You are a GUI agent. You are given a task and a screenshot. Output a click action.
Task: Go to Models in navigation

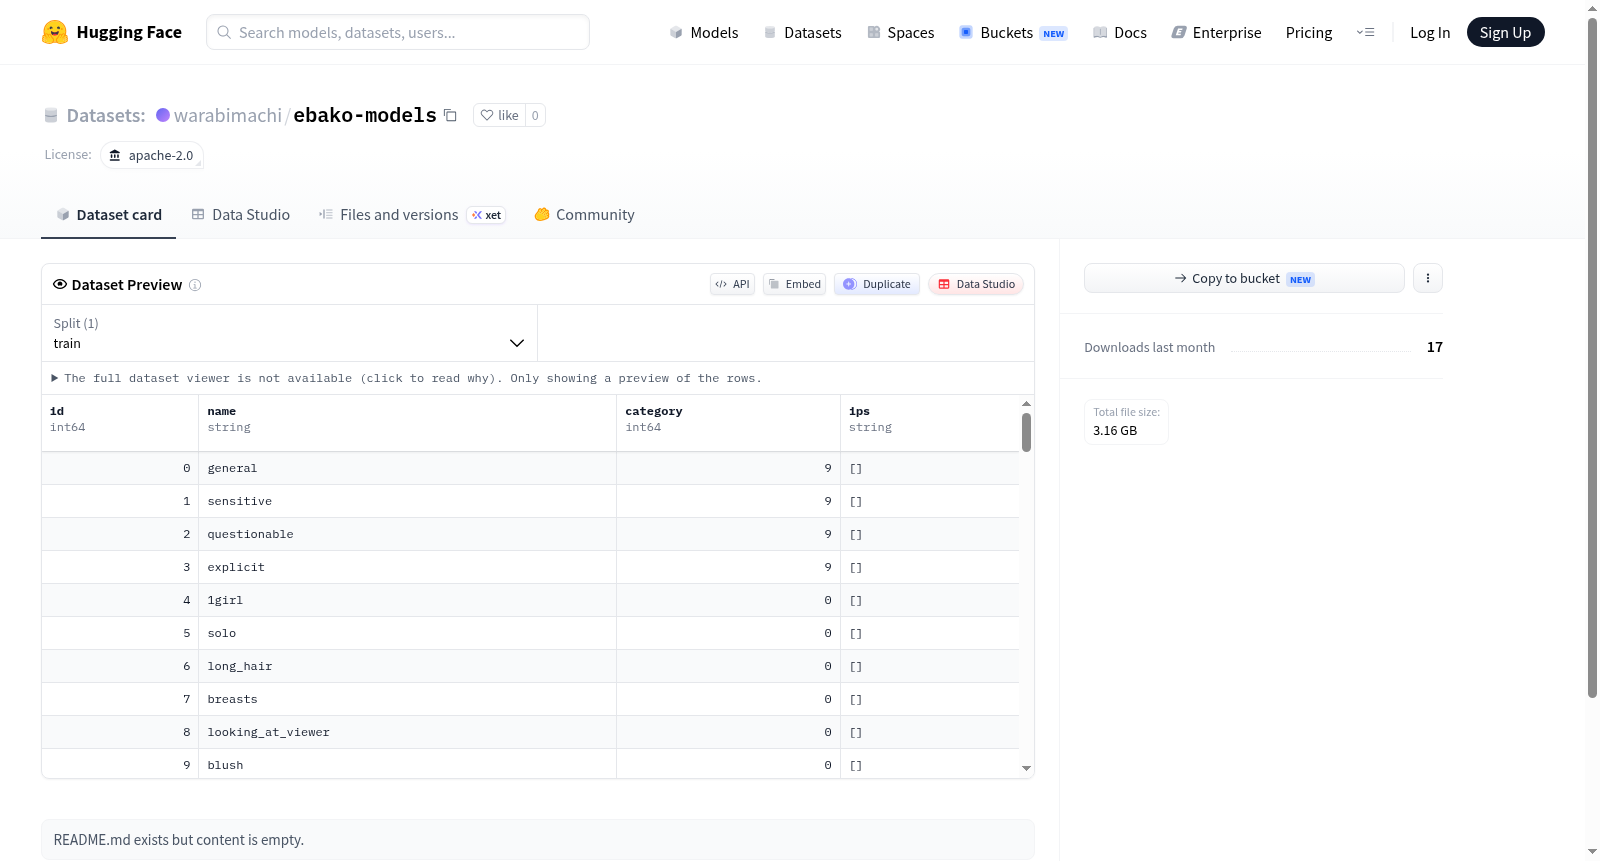704,32
